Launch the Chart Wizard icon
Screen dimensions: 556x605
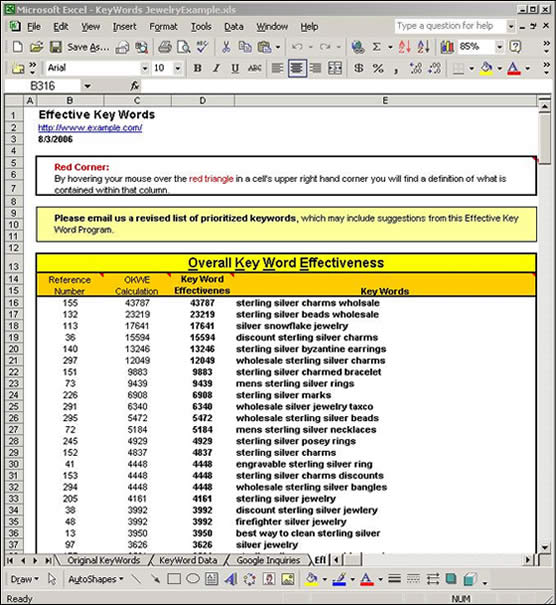(447, 47)
